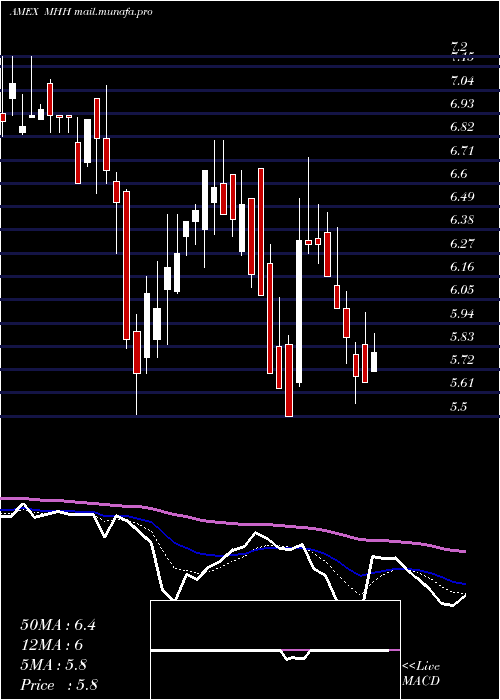The height and width of the screenshot is (700, 500).
Task: Click the 6.27 price axis label
Action: 462,244
